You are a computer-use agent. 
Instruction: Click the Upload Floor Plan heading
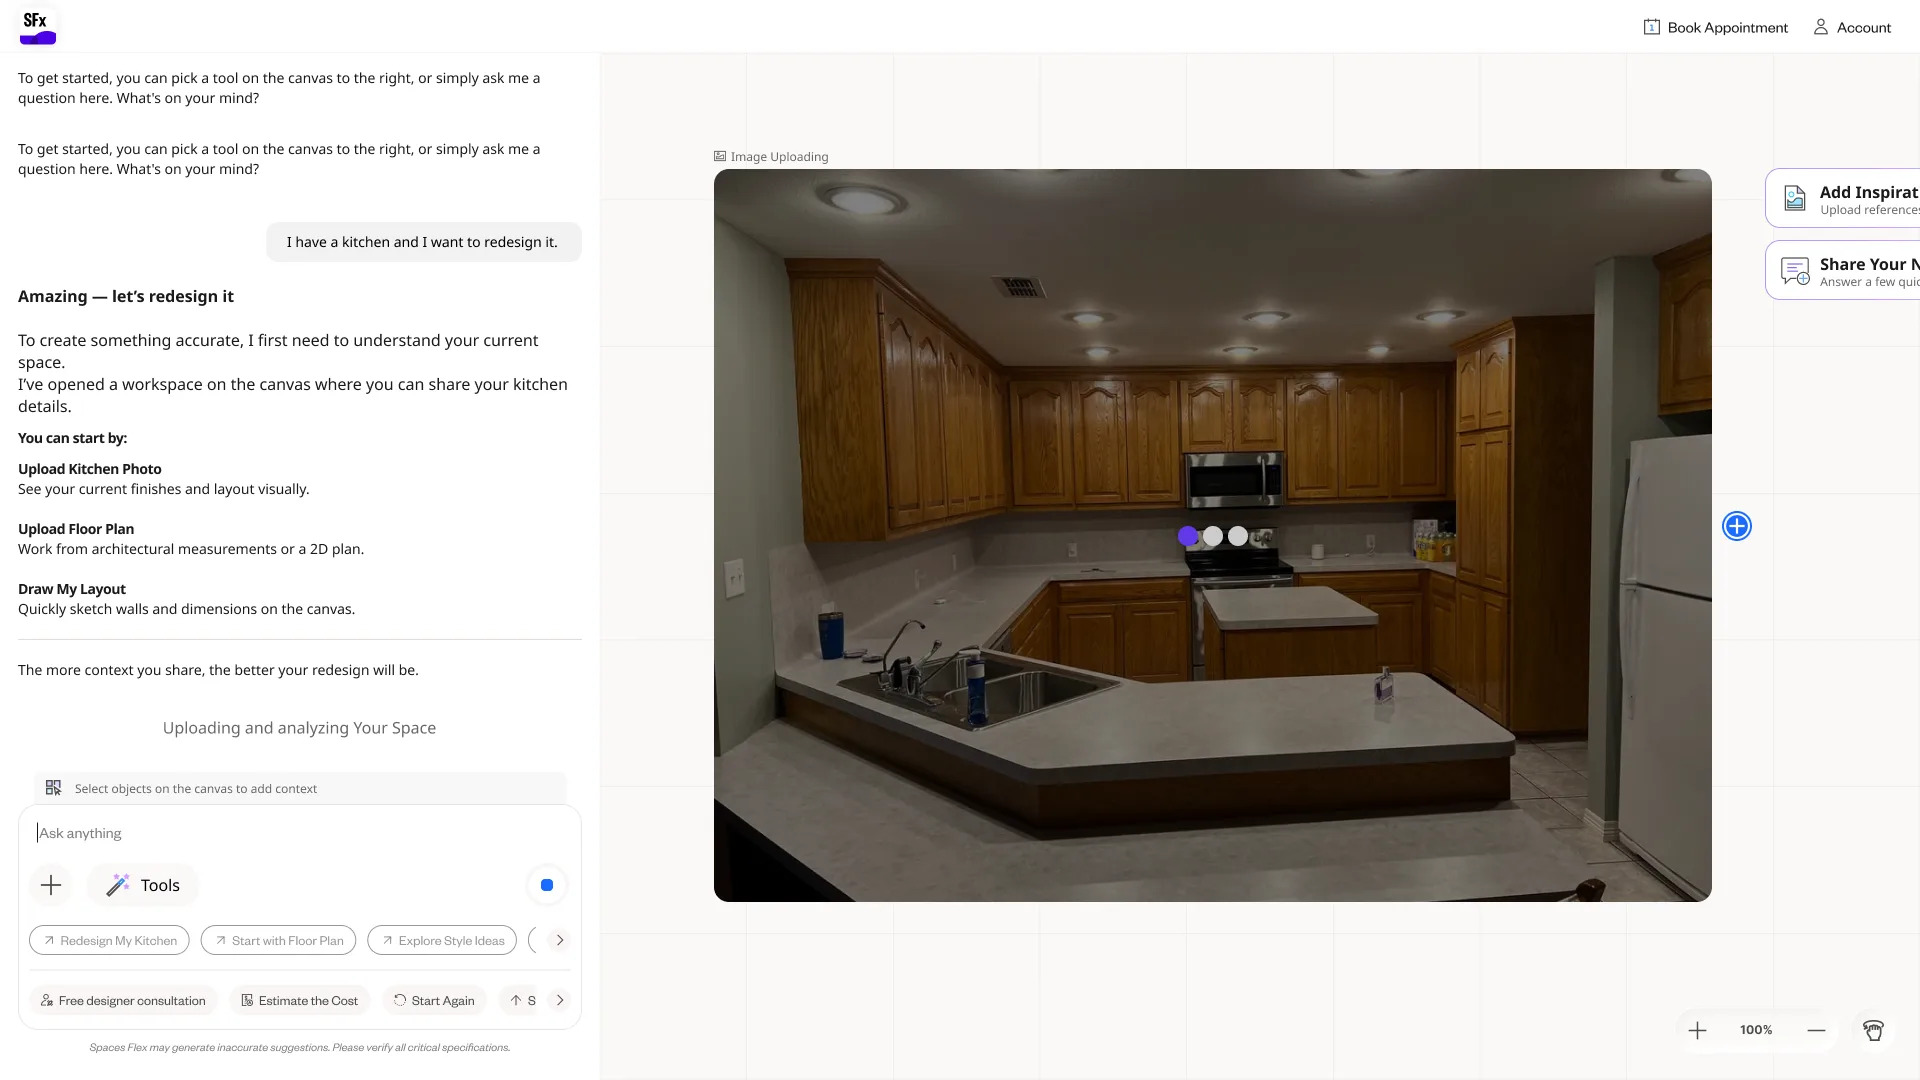coord(76,529)
